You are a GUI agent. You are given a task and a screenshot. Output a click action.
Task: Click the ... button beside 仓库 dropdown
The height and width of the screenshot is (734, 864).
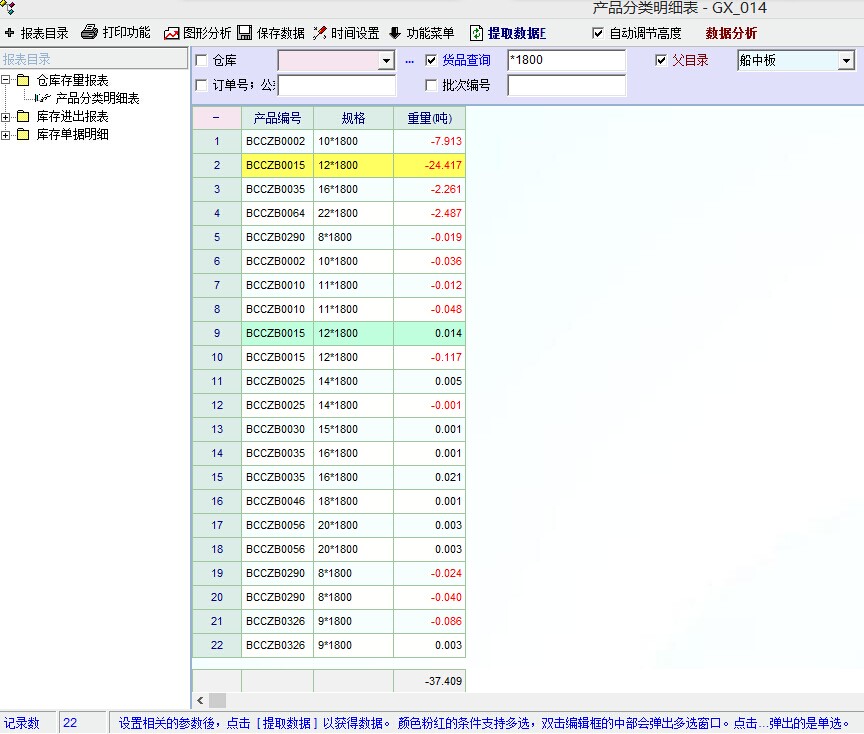[409, 61]
